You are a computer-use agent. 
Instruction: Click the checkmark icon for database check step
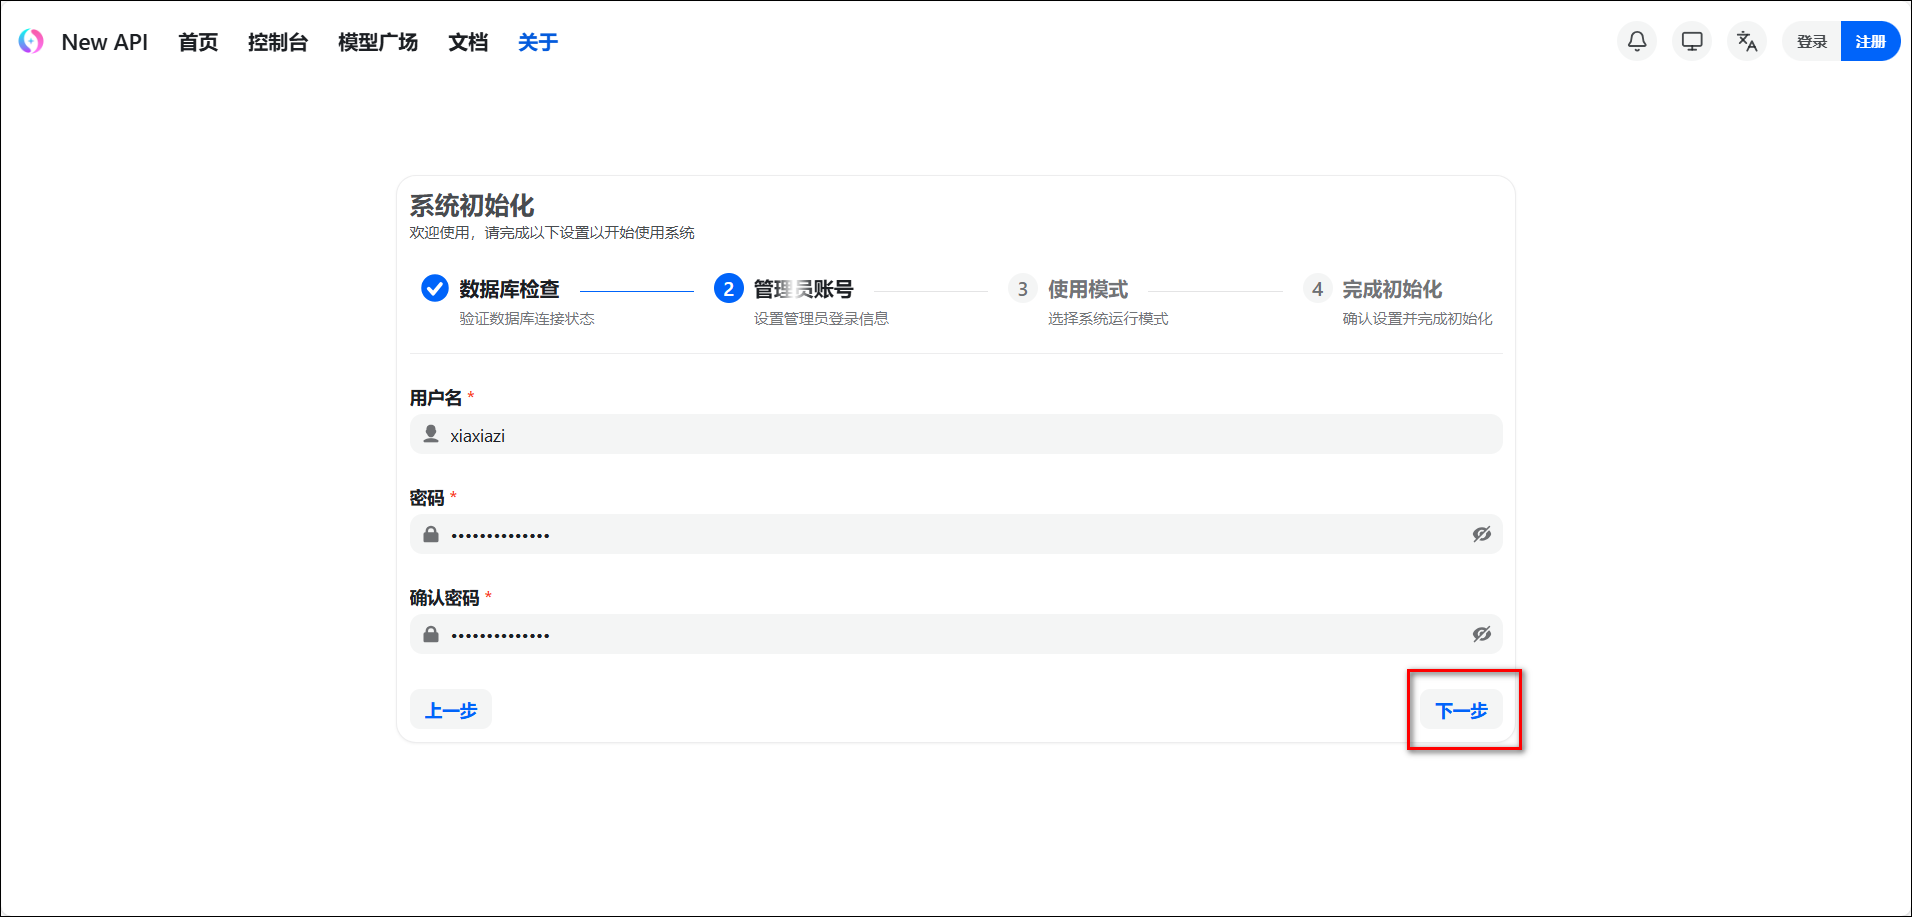coord(435,288)
